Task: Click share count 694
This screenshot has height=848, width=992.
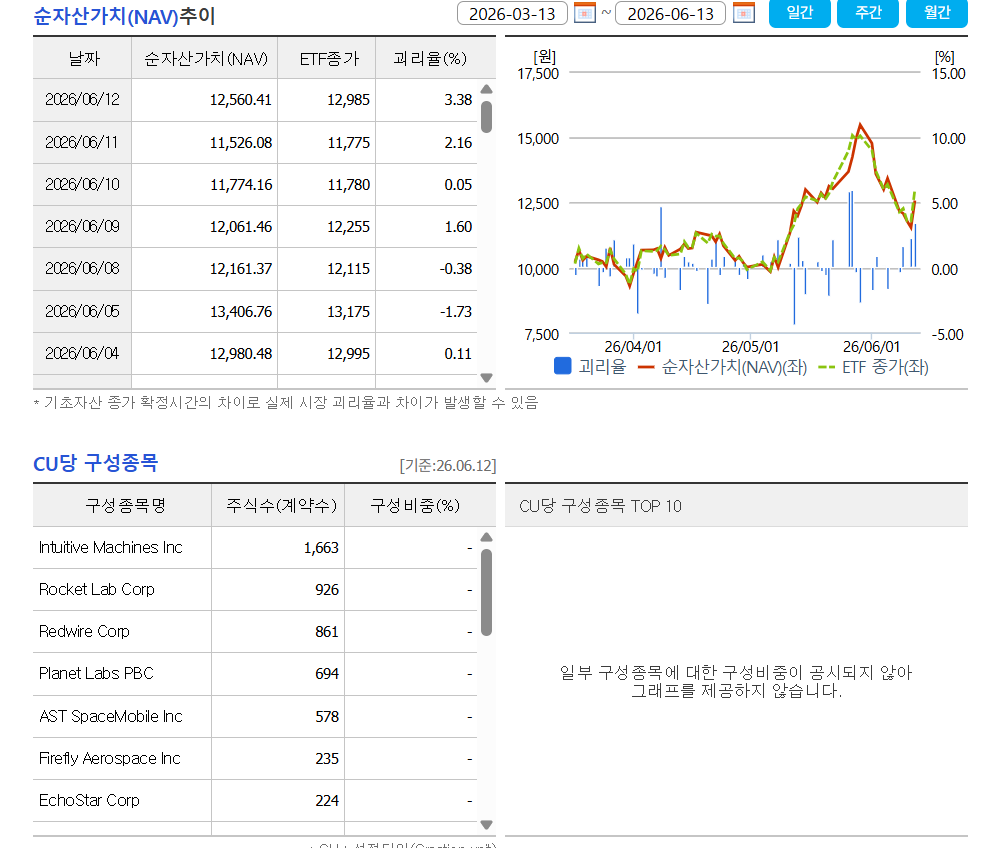Action: click(x=327, y=674)
